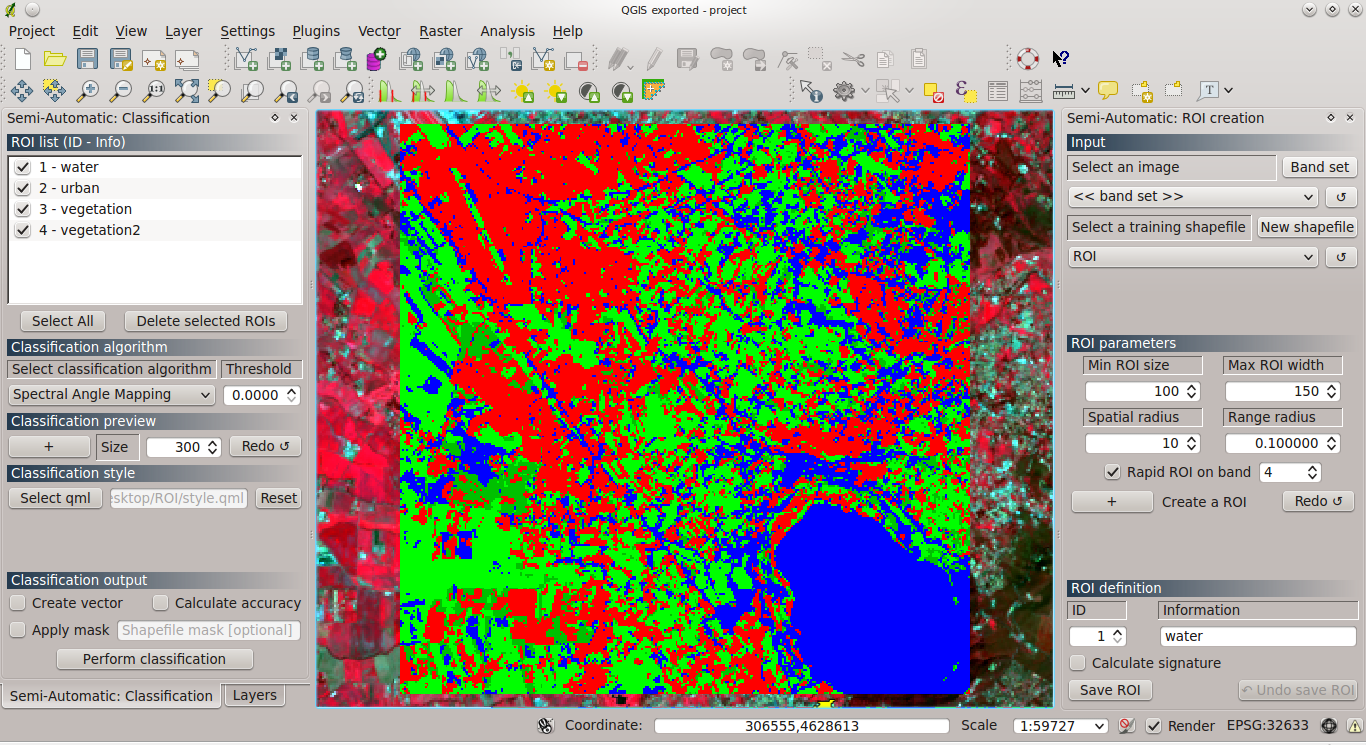The height and width of the screenshot is (745, 1366).
Task: Activate the Identify Features tool
Action: (x=810, y=90)
